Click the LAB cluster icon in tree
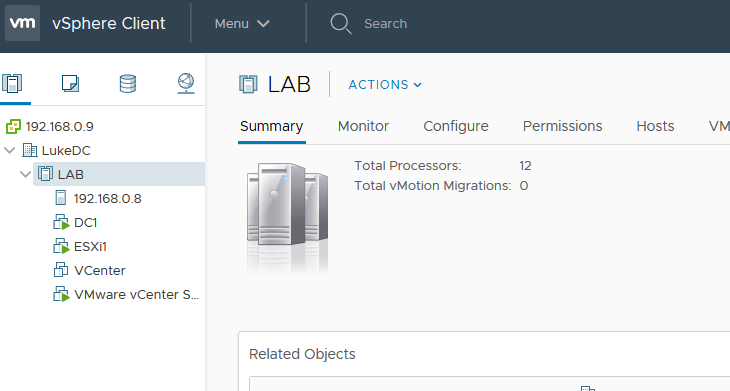 coord(45,174)
